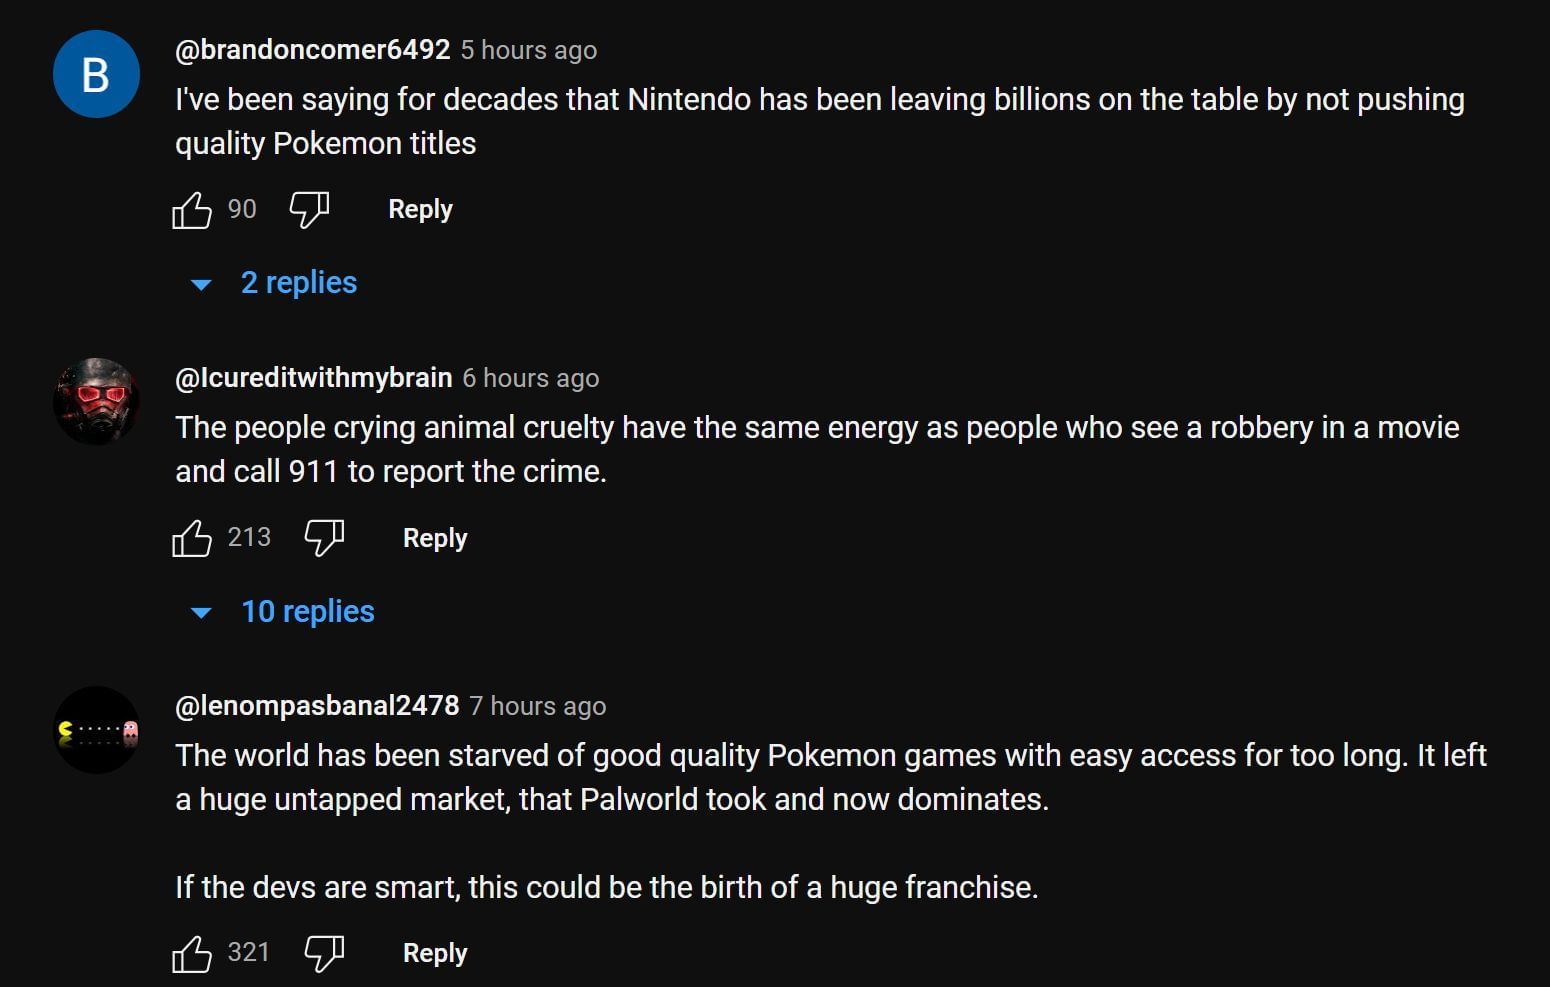Expand the 10 replies thread
The image size is (1550, 987).
coord(307,612)
